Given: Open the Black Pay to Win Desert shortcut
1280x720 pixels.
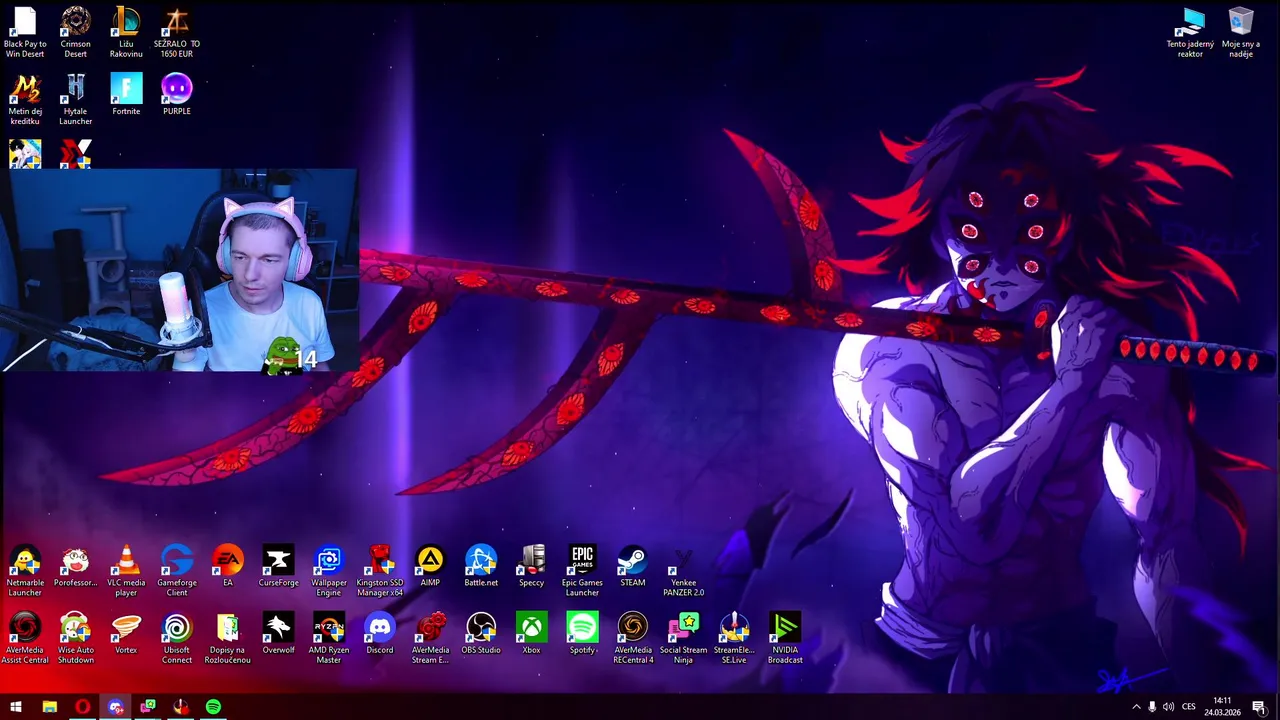Looking at the screenshot, I should 25,33.
